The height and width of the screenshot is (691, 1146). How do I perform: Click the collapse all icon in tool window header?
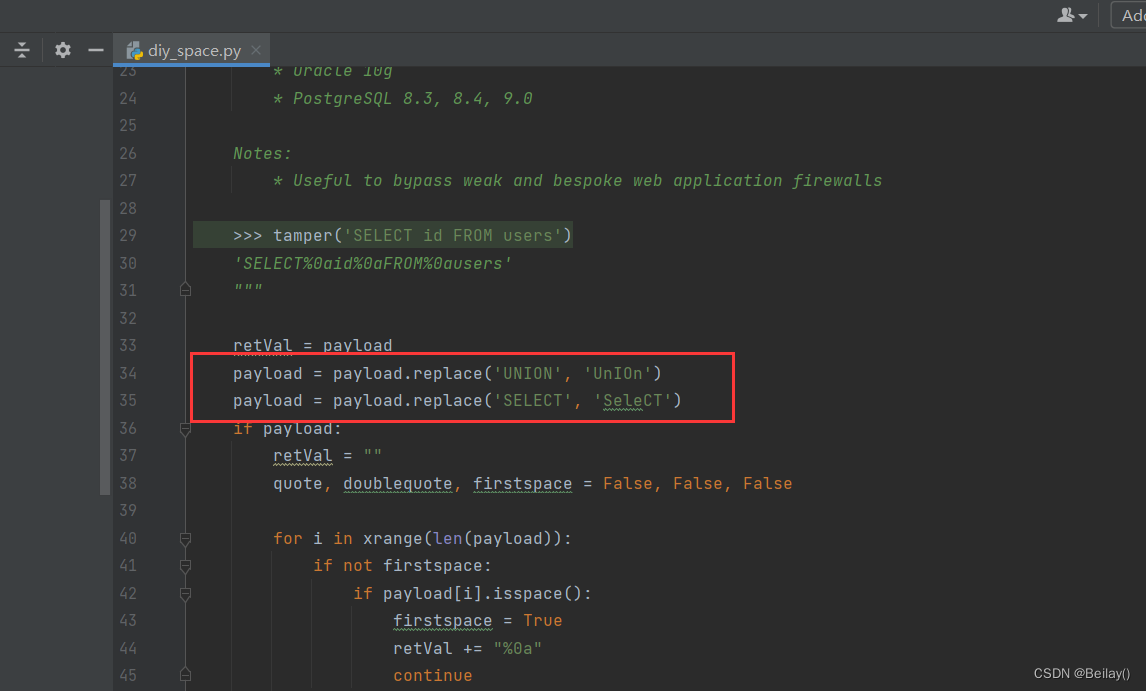pos(22,50)
